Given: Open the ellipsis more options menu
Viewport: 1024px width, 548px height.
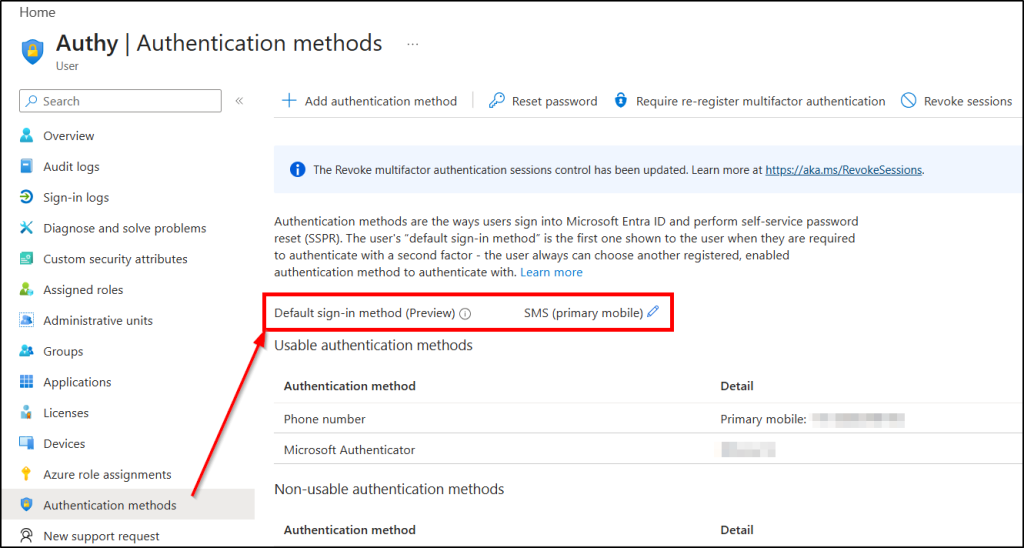Looking at the screenshot, I should coord(412,45).
